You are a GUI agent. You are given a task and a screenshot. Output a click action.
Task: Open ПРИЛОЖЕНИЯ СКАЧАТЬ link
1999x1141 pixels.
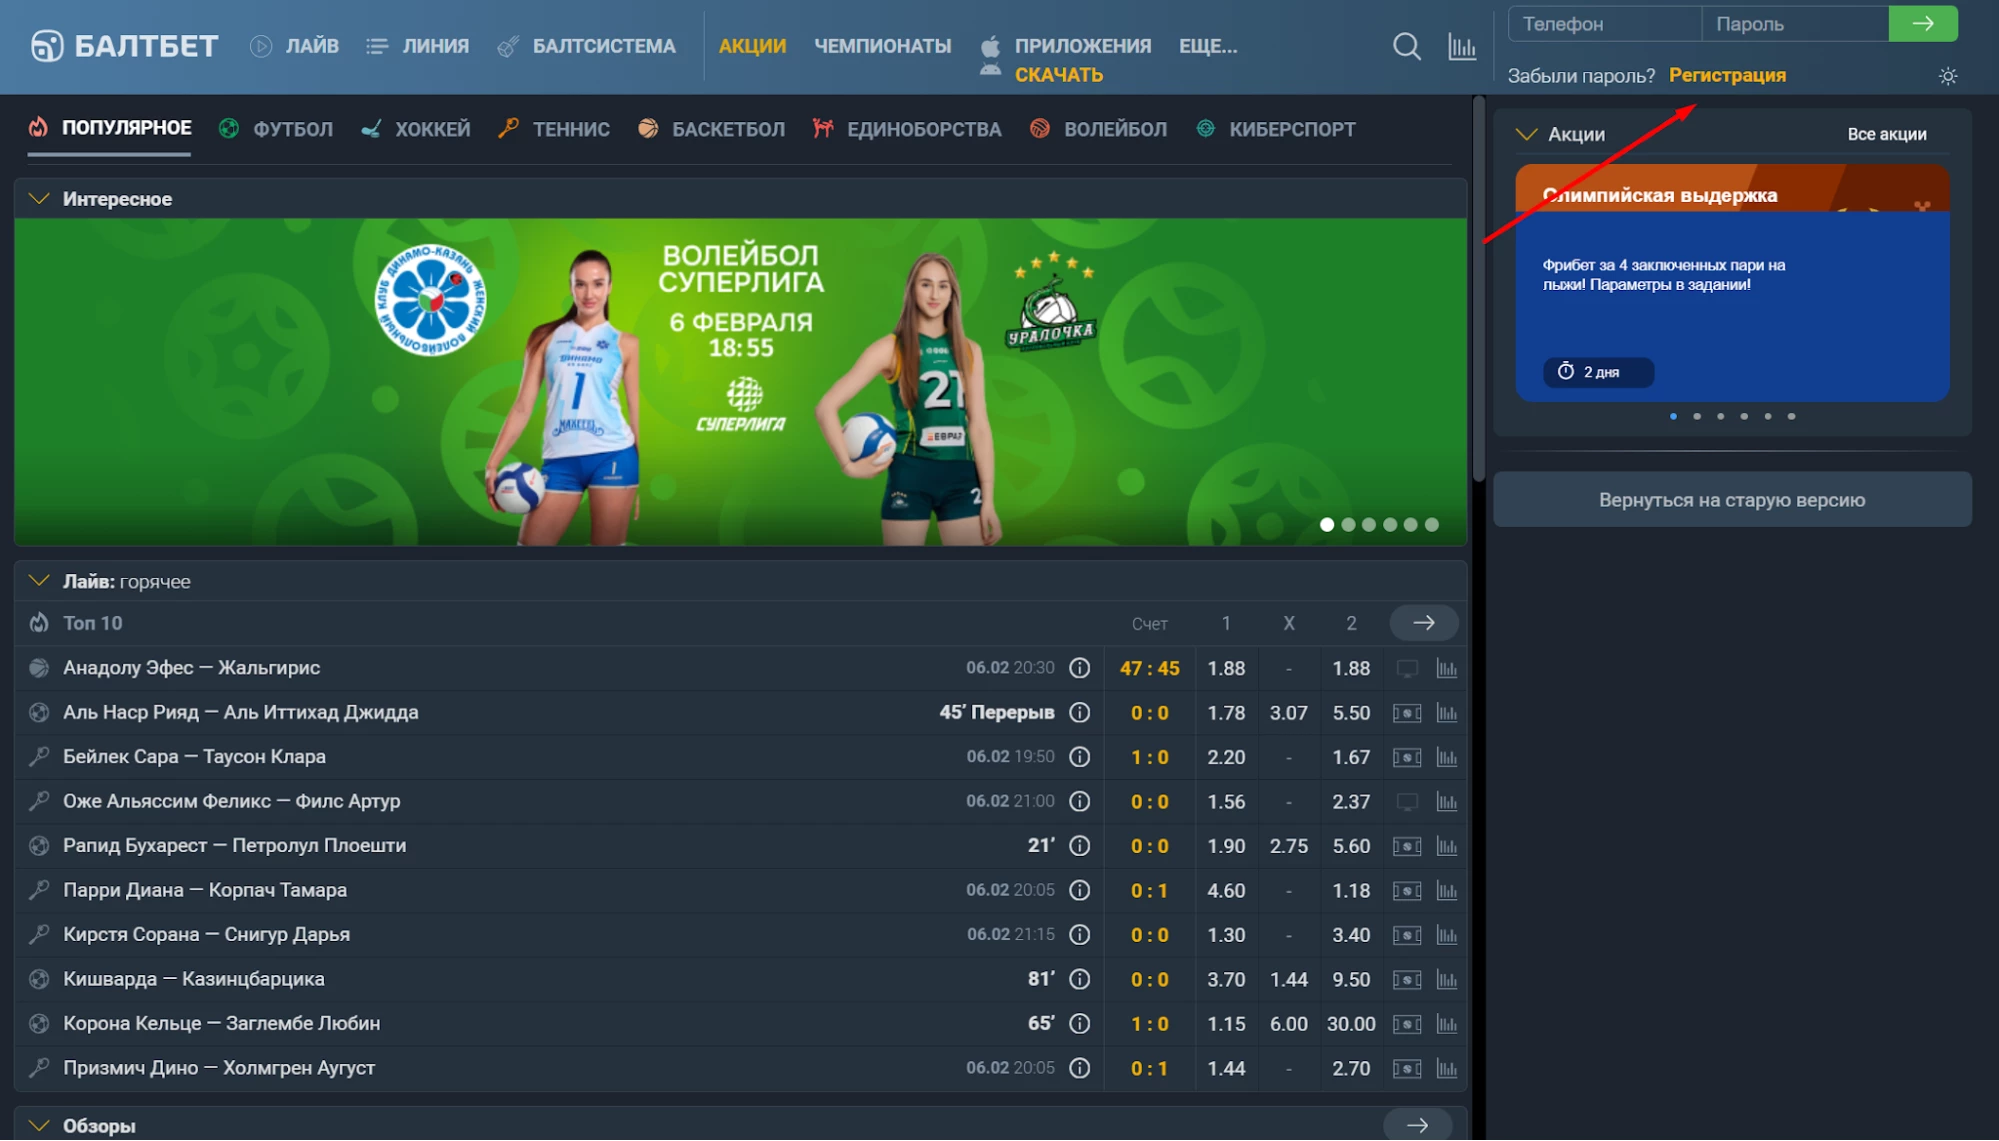pyautogui.click(x=1065, y=60)
